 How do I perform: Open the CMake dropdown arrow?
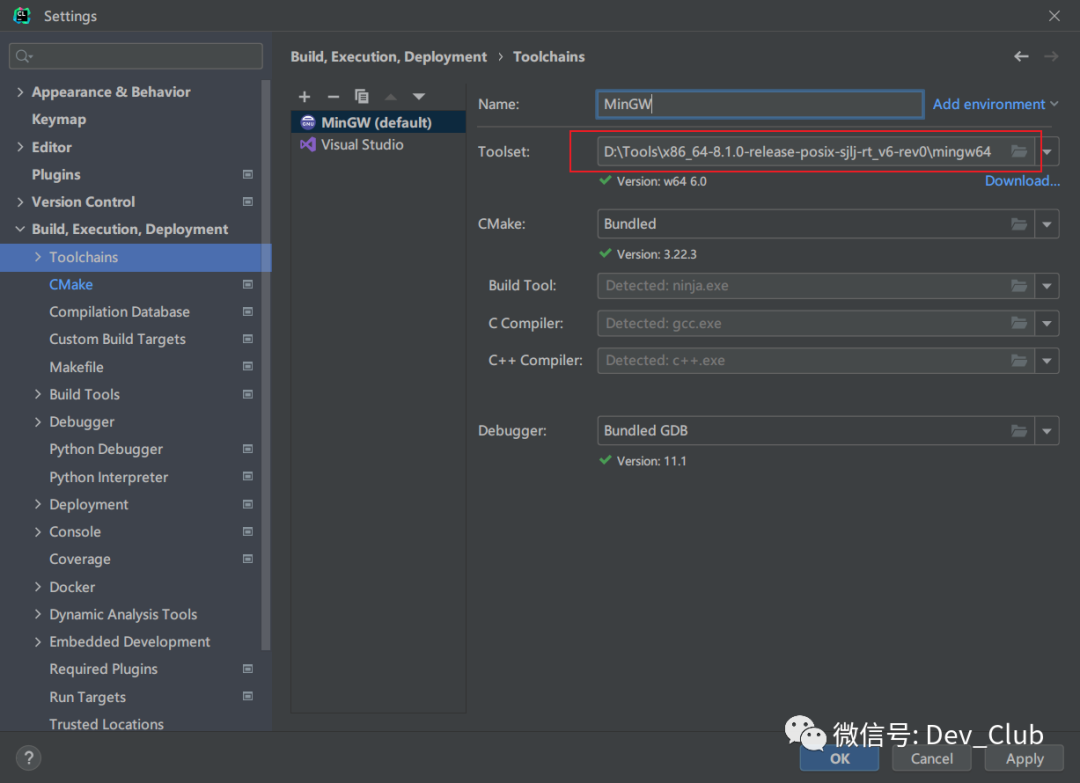[x=1047, y=224]
